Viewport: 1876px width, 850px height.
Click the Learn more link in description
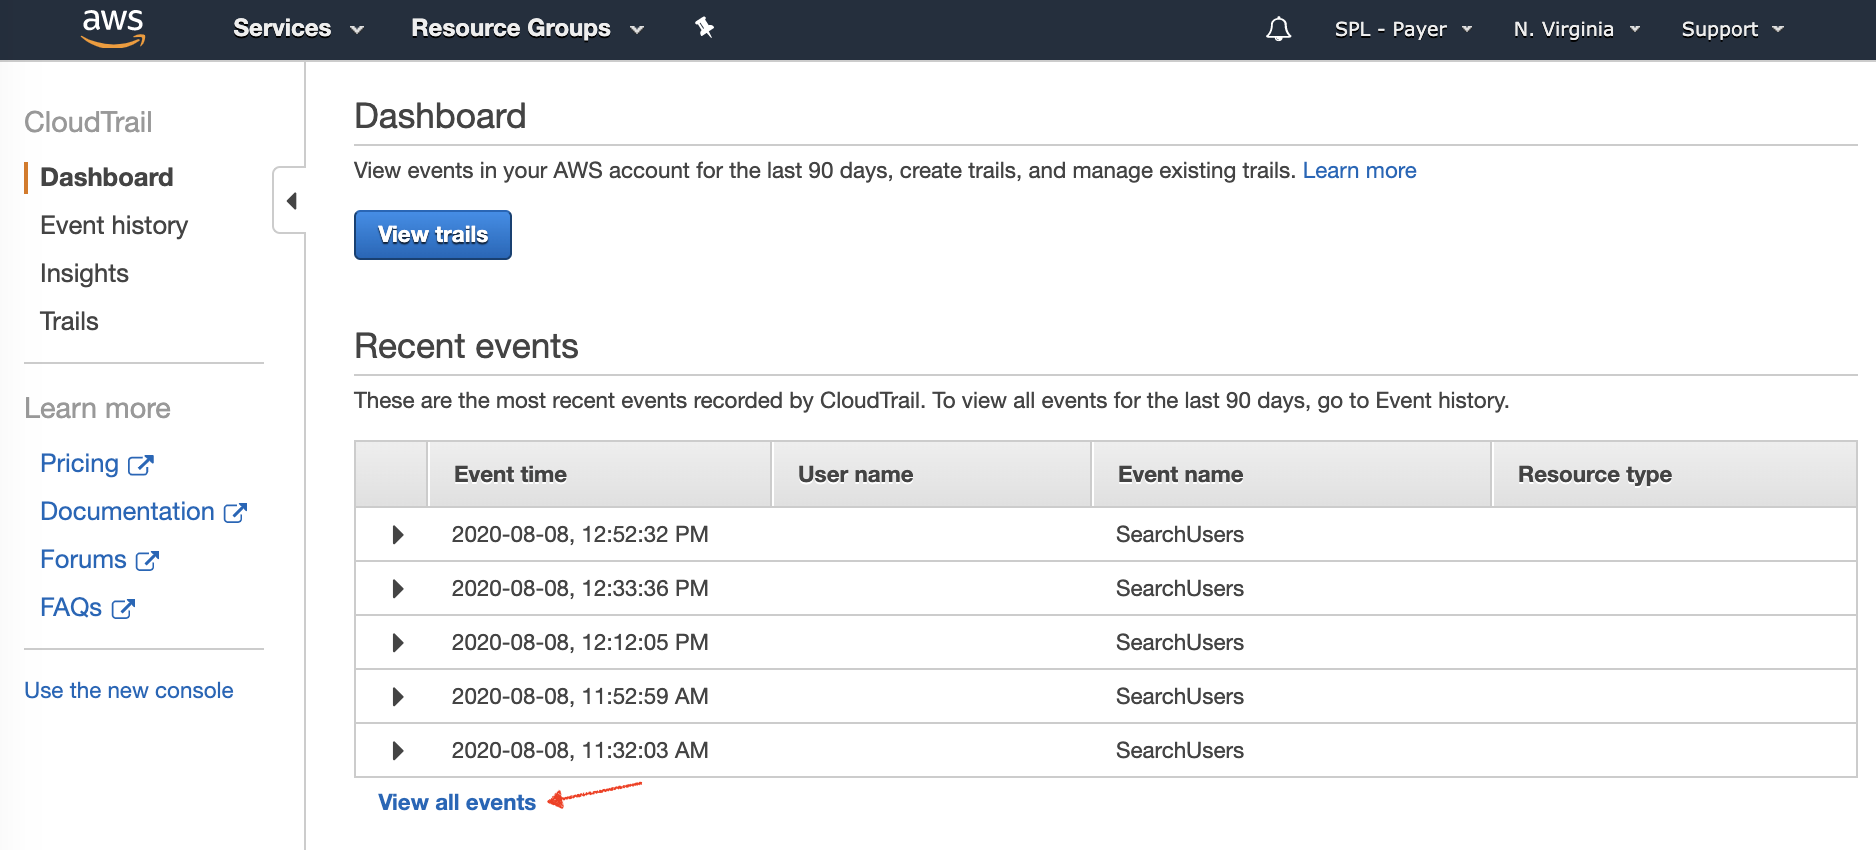(x=1359, y=170)
